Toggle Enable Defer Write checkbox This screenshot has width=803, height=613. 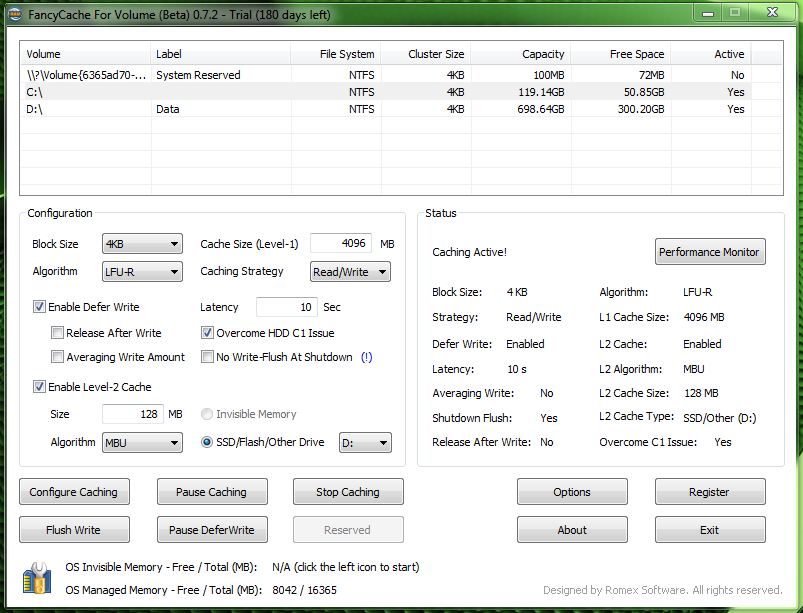click(x=39, y=307)
